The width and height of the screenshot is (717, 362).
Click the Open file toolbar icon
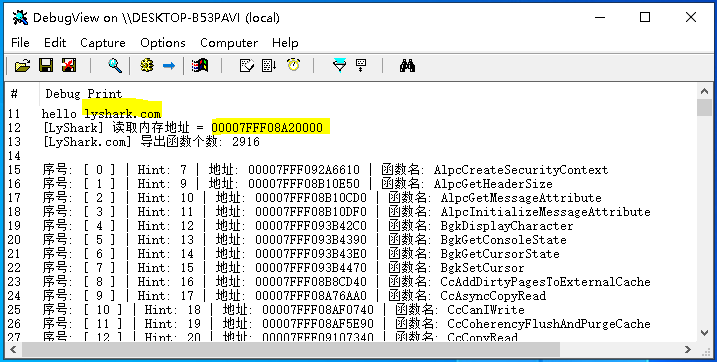pyautogui.click(x=22, y=66)
